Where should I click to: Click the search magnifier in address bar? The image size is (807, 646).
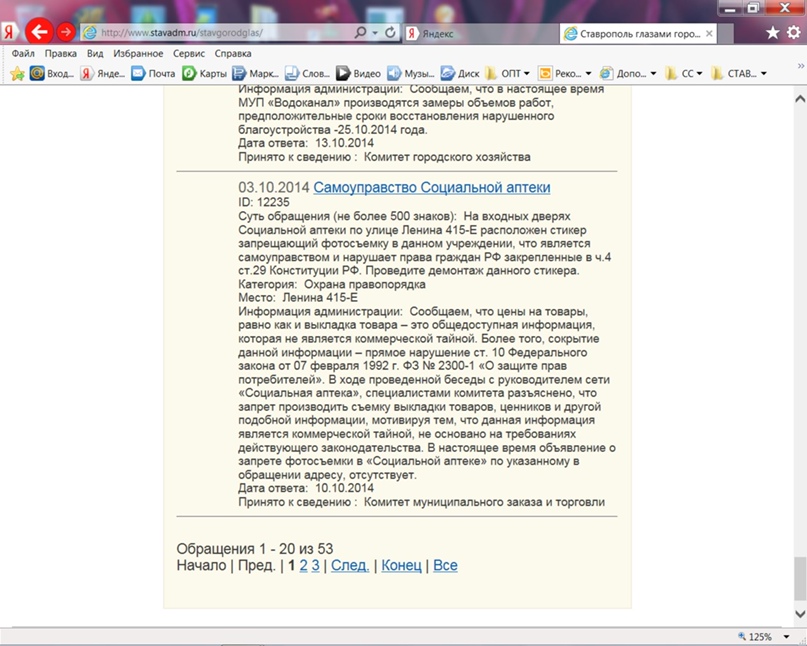(x=360, y=33)
